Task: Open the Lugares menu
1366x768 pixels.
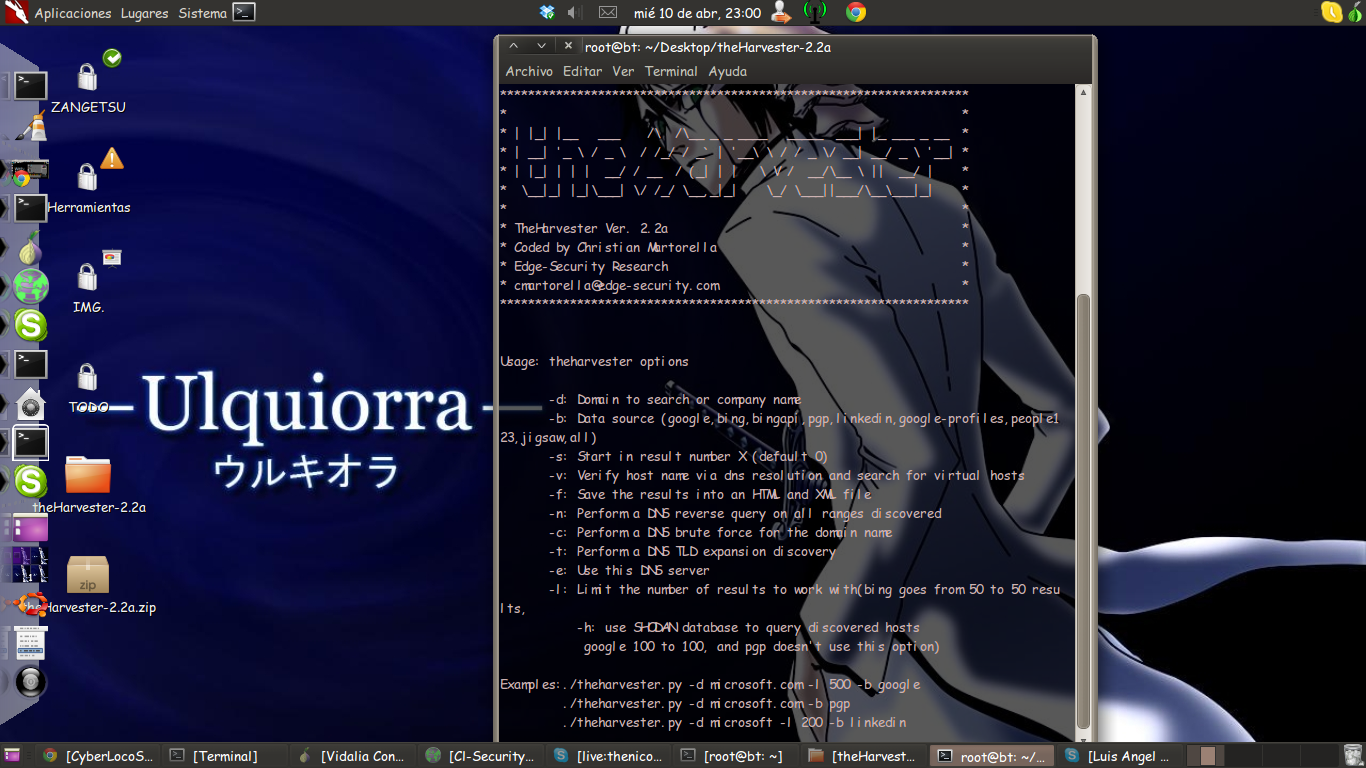Action: tap(144, 13)
